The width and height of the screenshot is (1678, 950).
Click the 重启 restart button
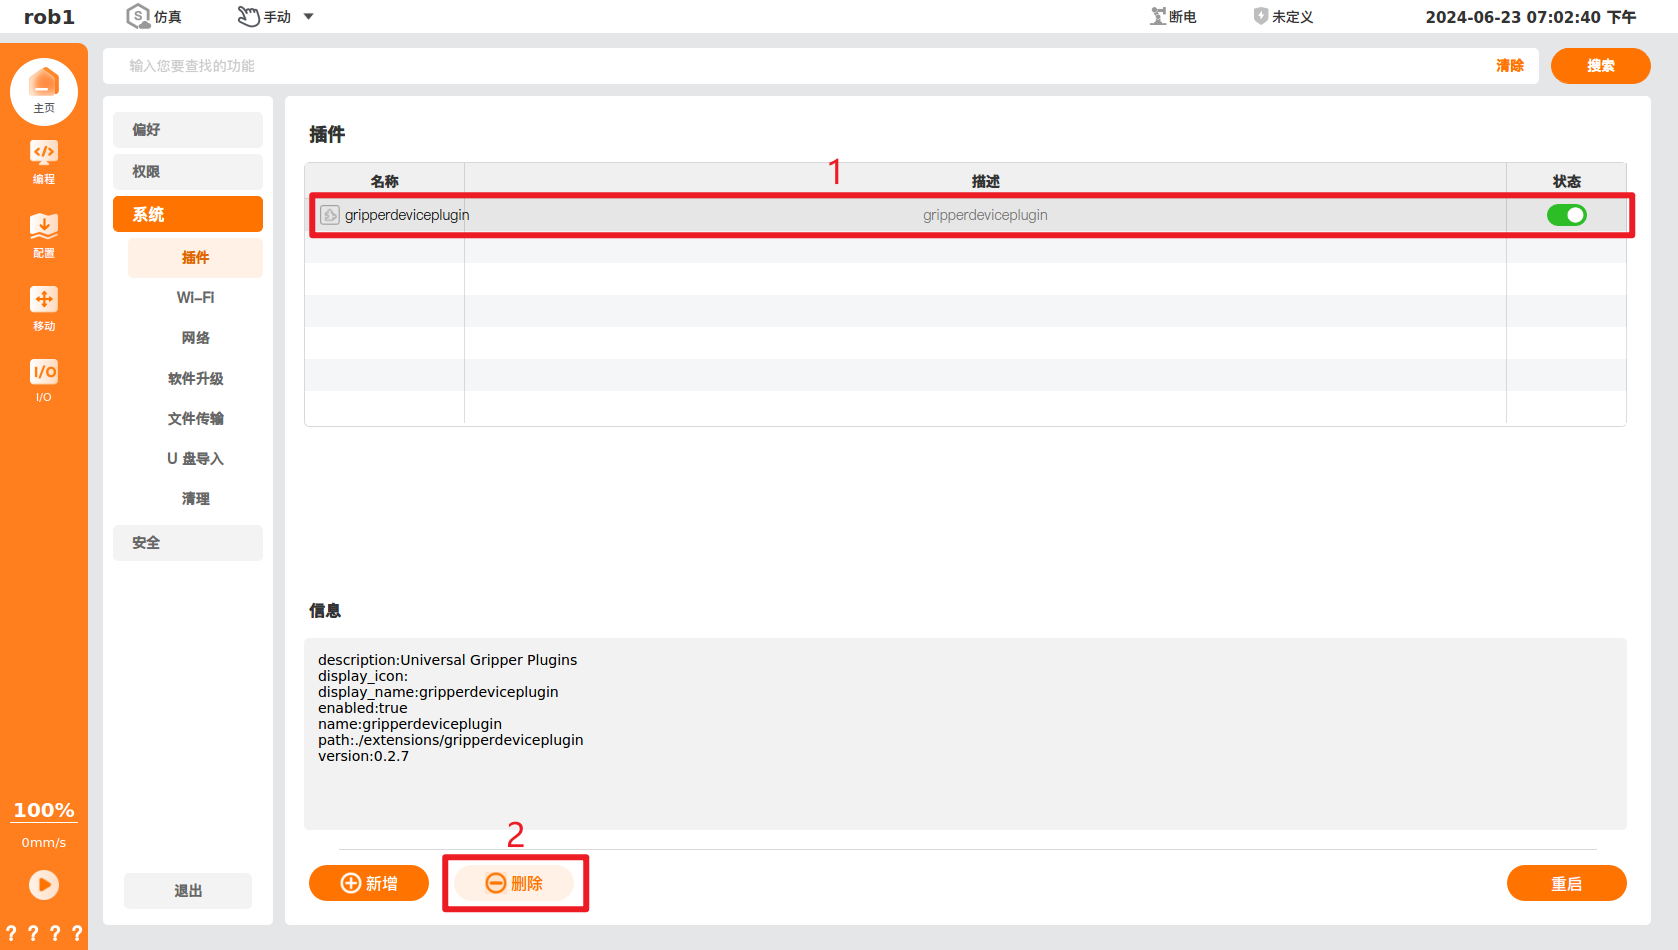(1565, 883)
